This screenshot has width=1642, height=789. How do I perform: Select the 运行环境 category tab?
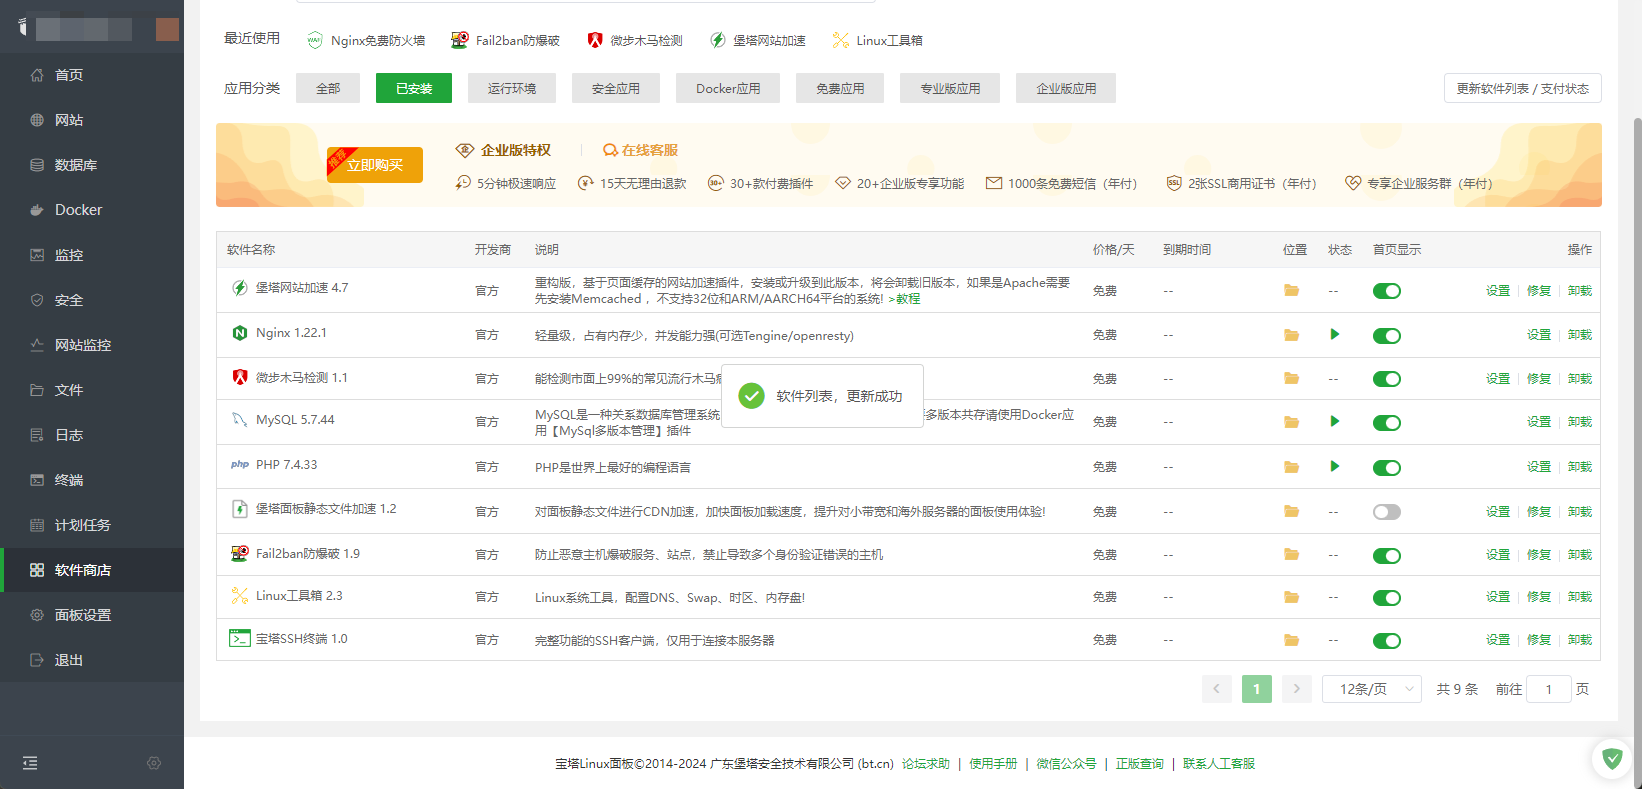pyautogui.click(x=512, y=88)
